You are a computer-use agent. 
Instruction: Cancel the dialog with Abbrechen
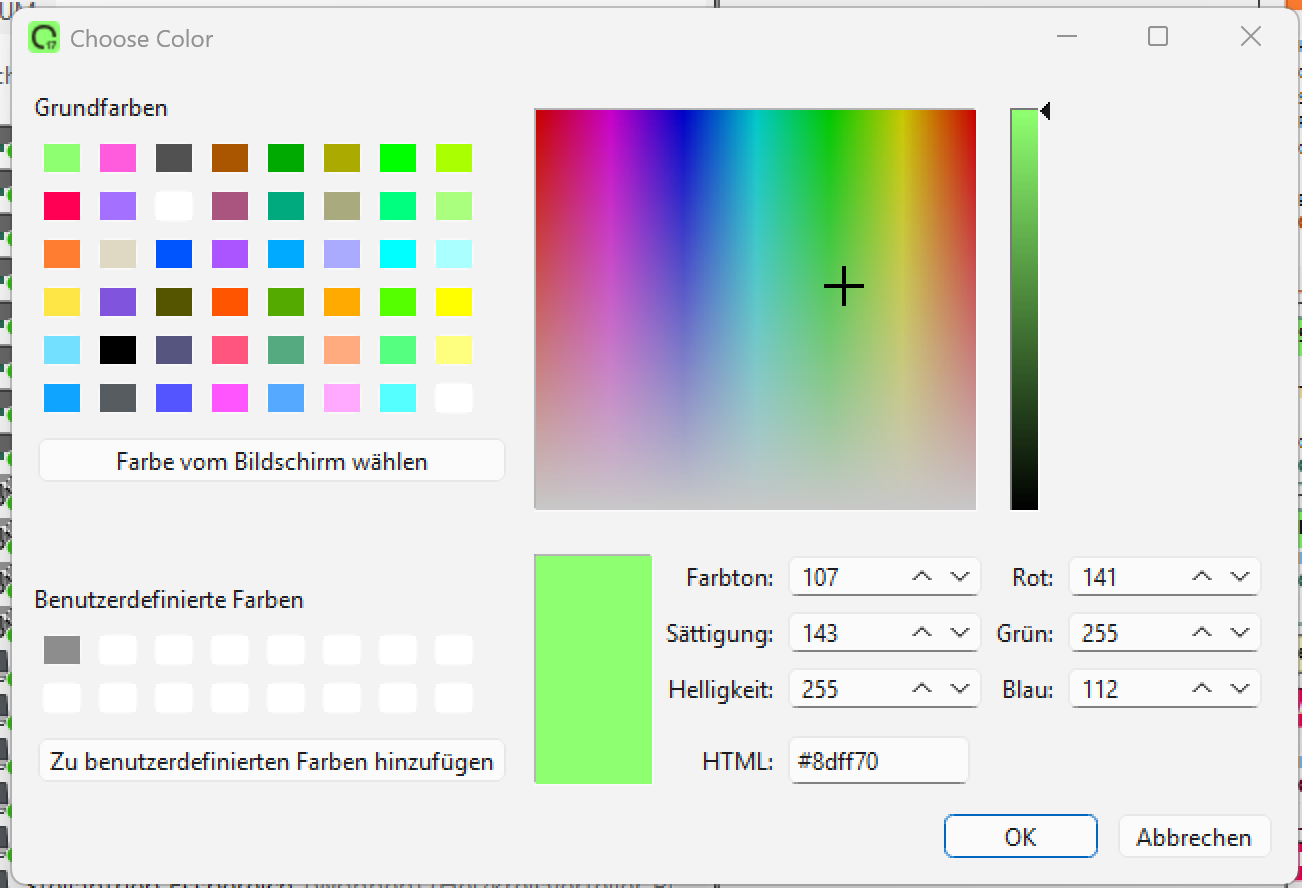(1193, 837)
